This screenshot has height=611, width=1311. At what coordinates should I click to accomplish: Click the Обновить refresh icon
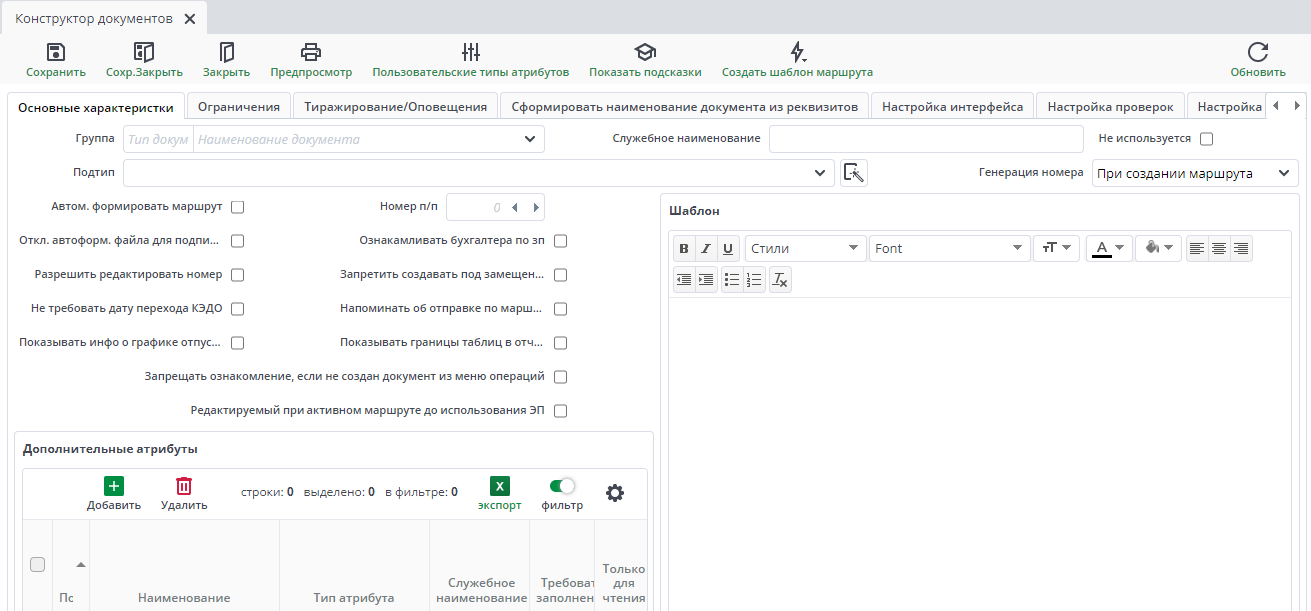click(x=1258, y=53)
